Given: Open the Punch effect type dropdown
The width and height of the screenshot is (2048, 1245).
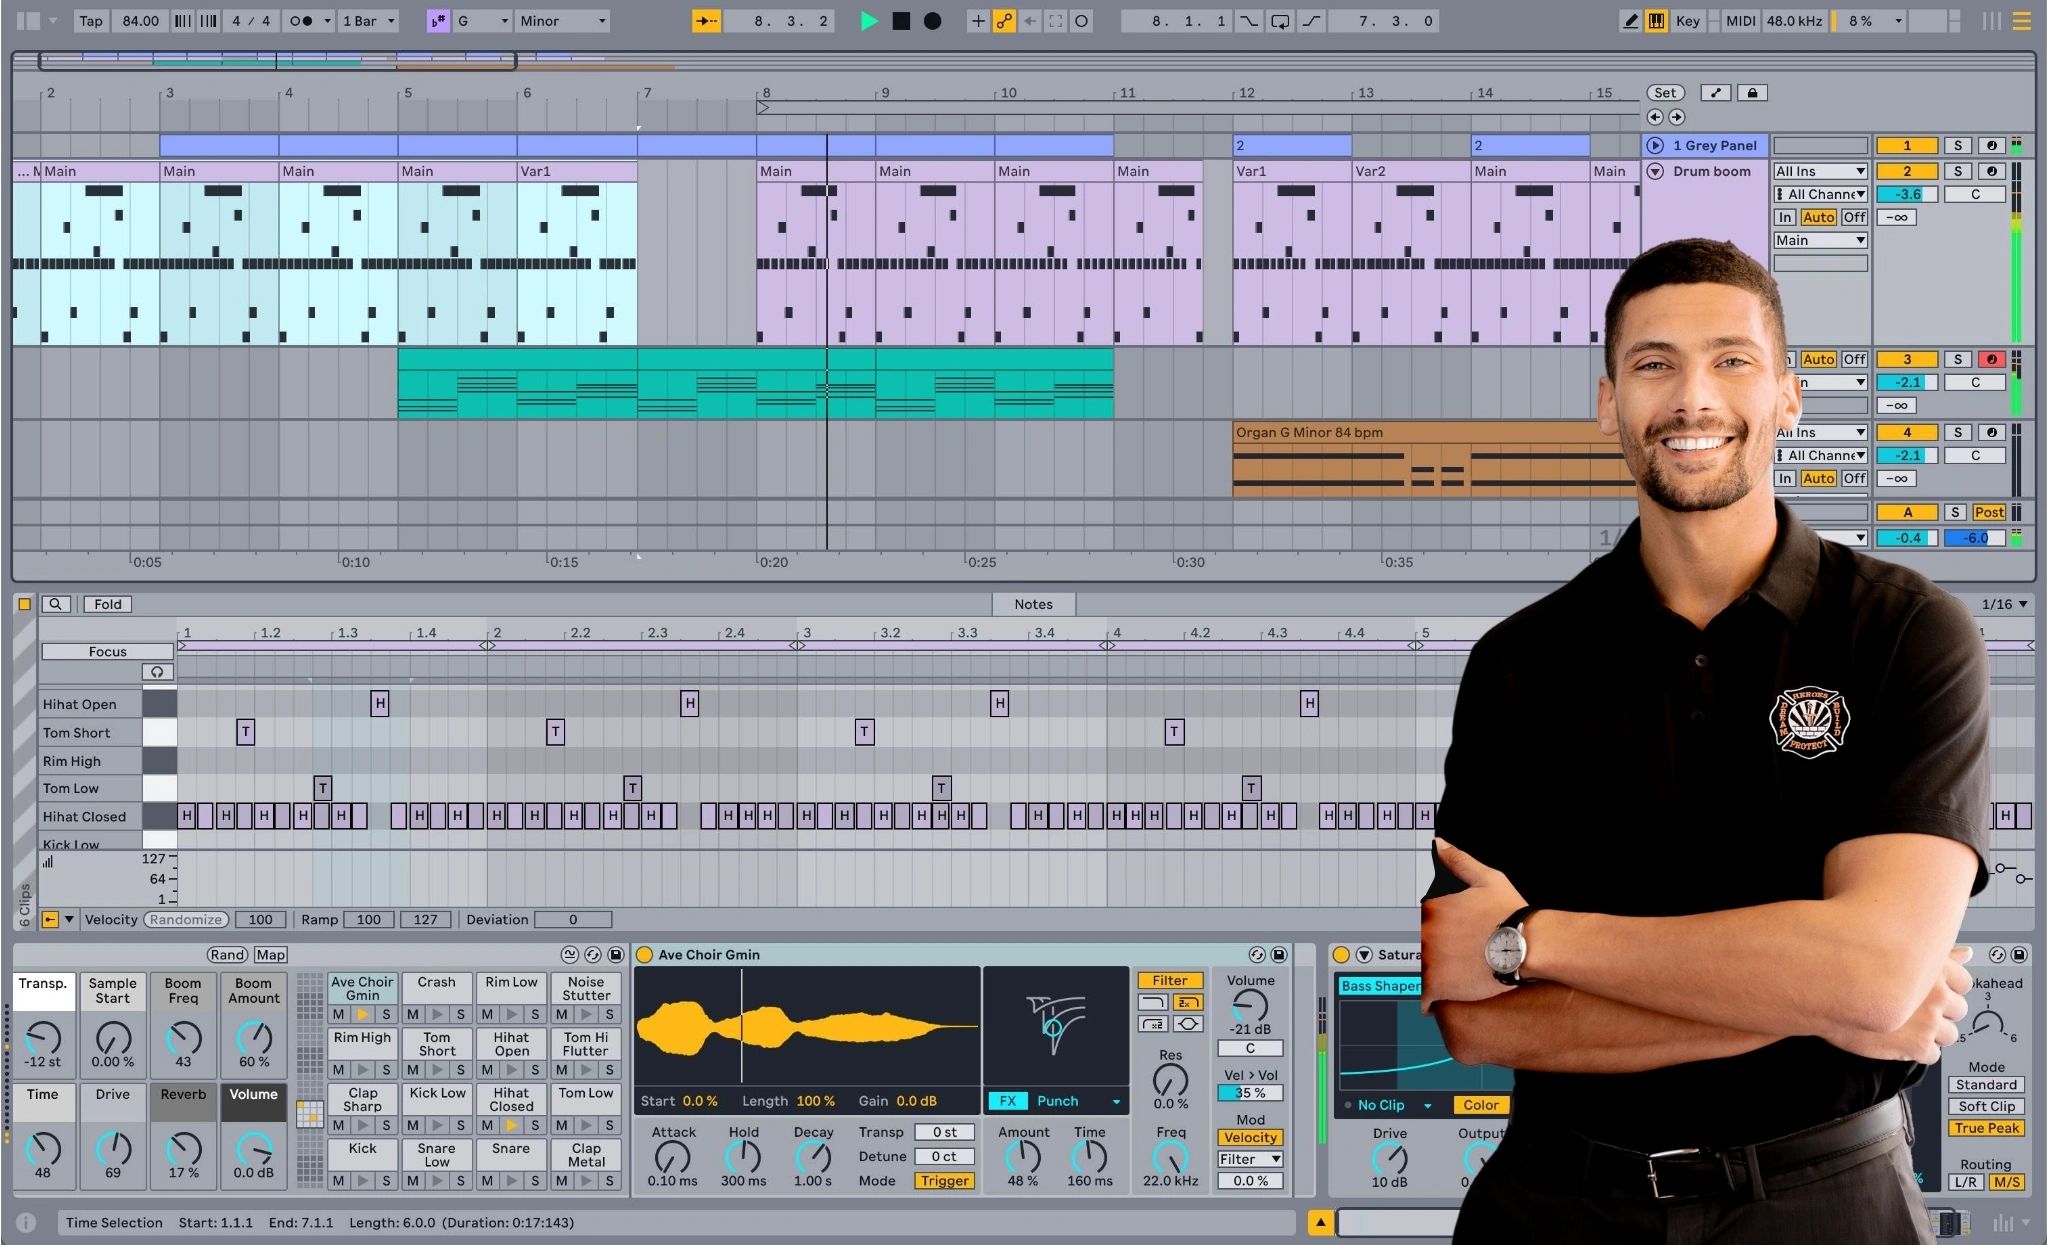Looking at the screenshot, I should click(x=1079, y=1101).
